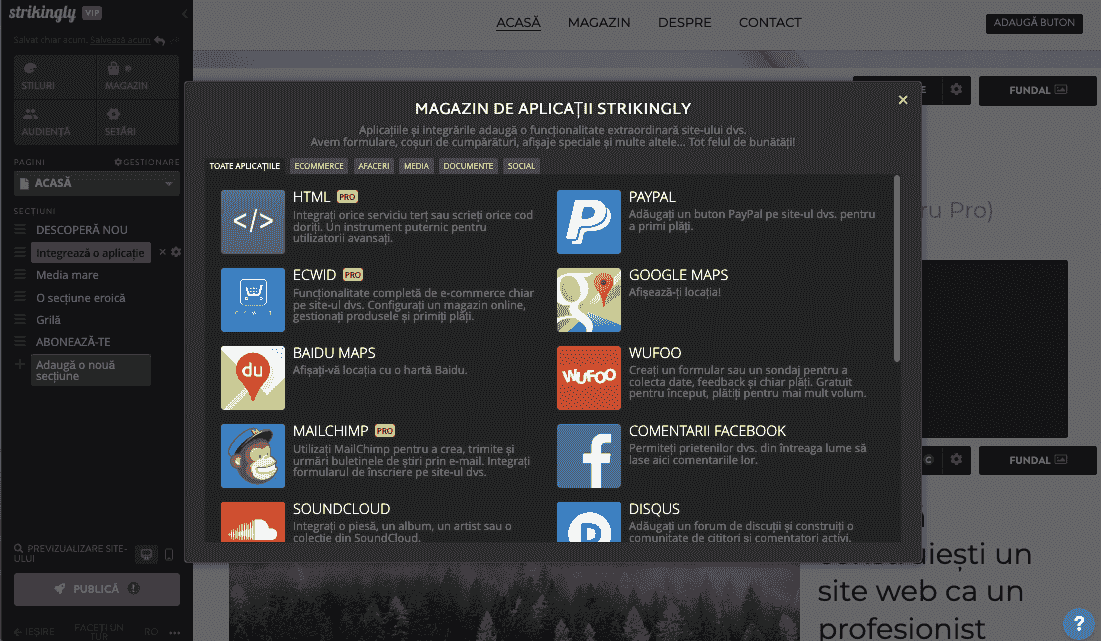This screenshot has height=641, width=1101.
Task: Select the PayPal app icon
Action: point(588,222)
